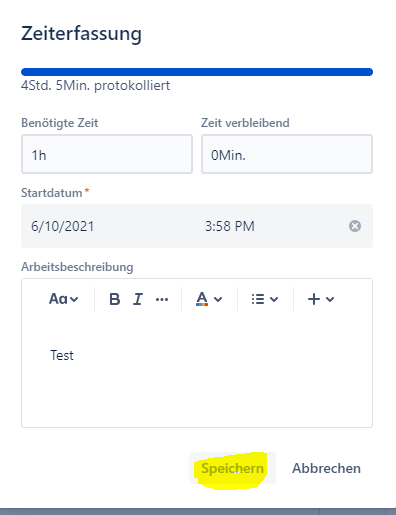Viewport: 396px width, 515px height.
Task: Click the plus insert icon
Action: 314,299
